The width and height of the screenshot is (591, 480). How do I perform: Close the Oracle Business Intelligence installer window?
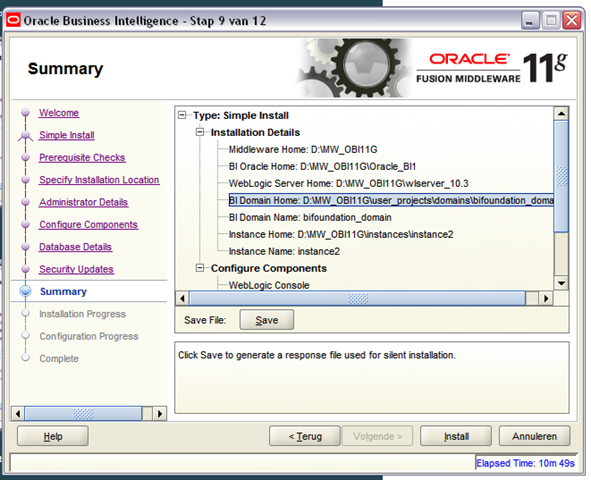572,20
